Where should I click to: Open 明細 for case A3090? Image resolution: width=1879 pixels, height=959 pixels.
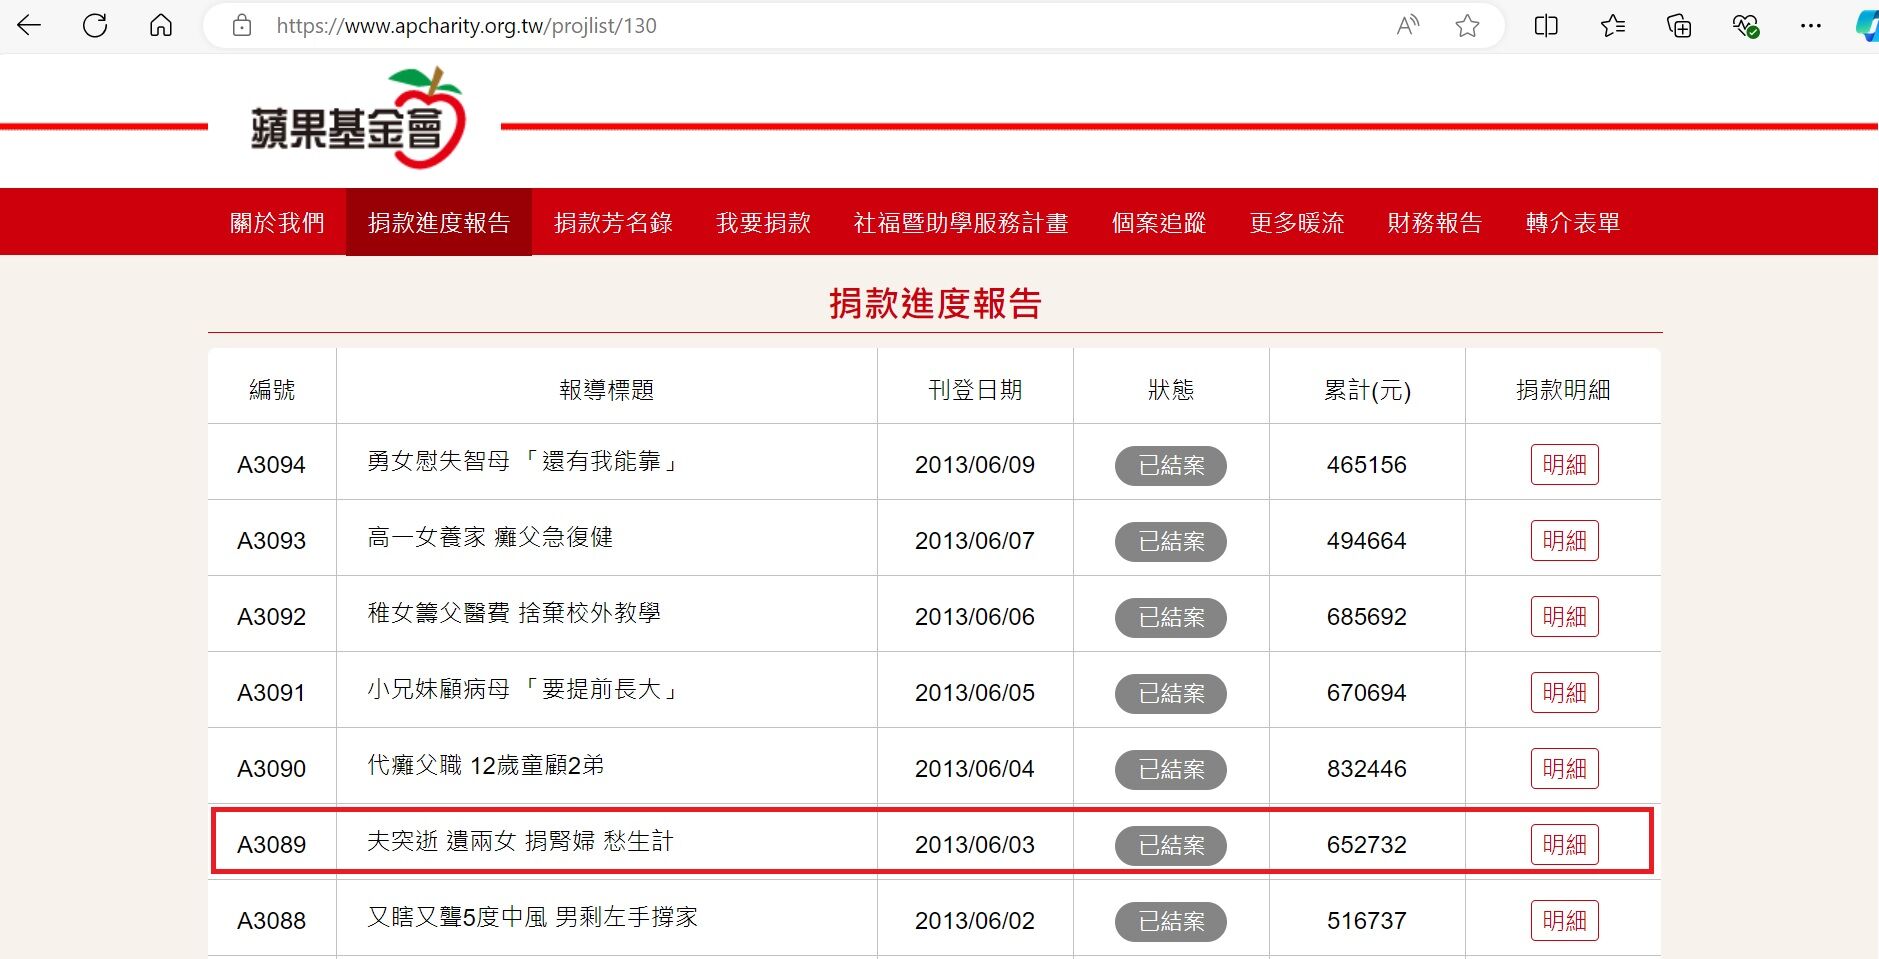pos(1564,769)
